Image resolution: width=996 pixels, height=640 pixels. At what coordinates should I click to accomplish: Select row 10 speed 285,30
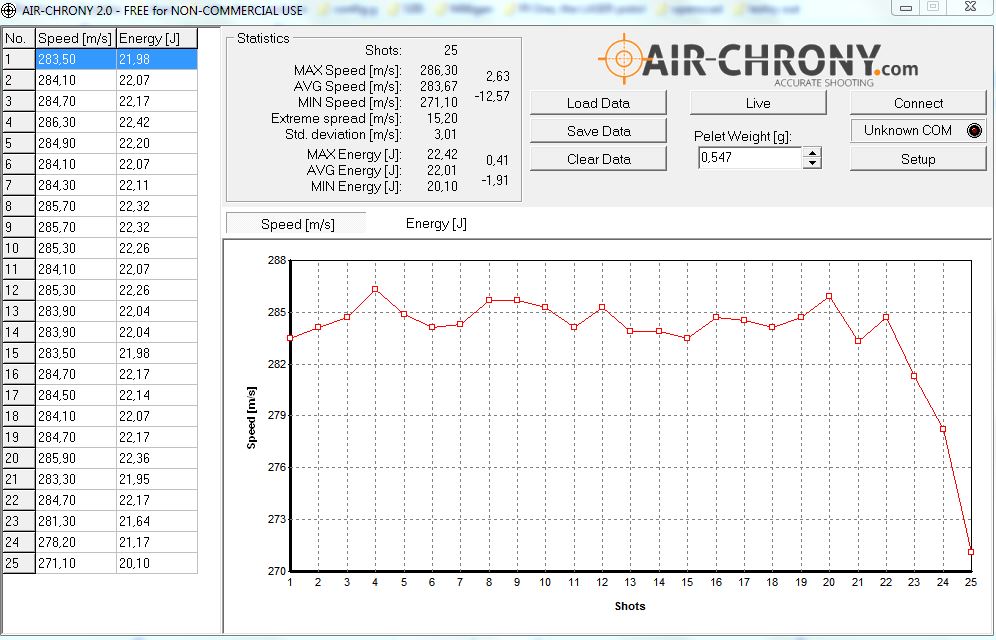tap(76, 248)
